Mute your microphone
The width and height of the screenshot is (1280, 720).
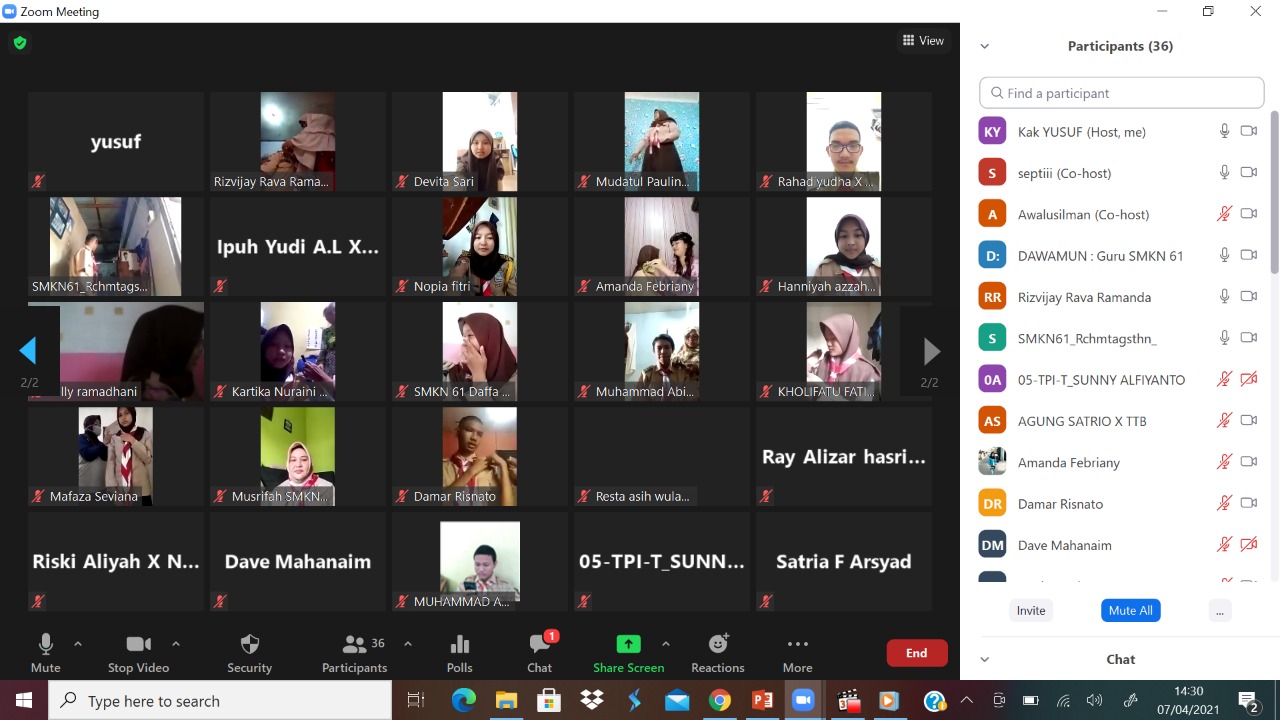click(45, 645)
